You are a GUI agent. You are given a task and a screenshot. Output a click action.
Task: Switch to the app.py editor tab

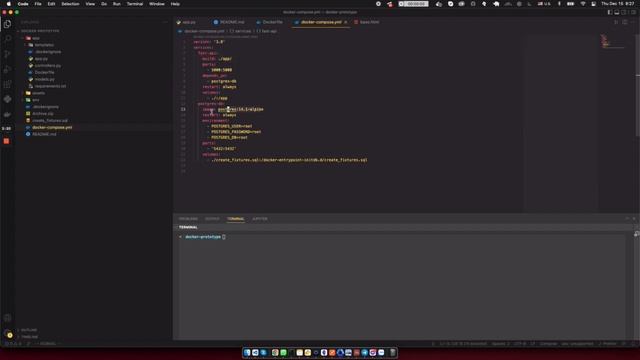tap(189, 22)
